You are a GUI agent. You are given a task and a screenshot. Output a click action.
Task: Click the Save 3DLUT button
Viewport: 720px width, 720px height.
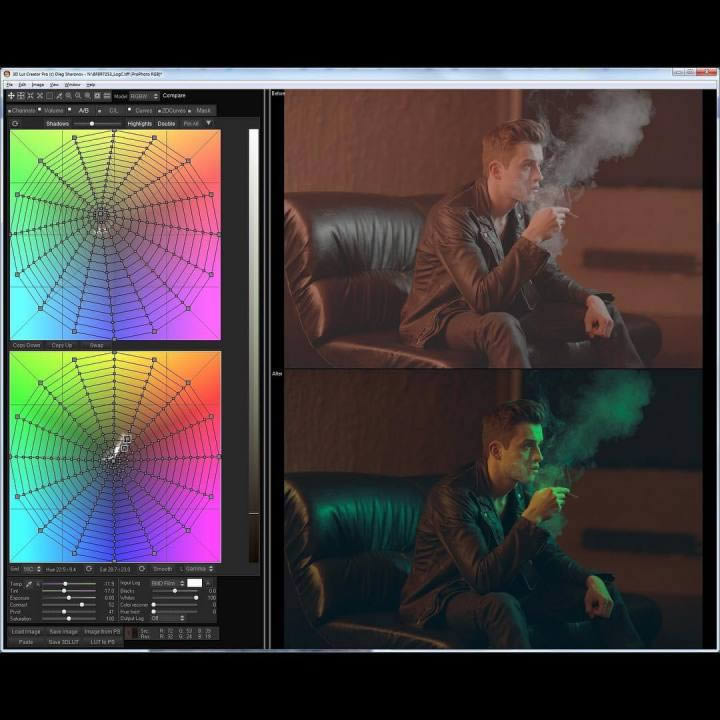click(63, 642)
